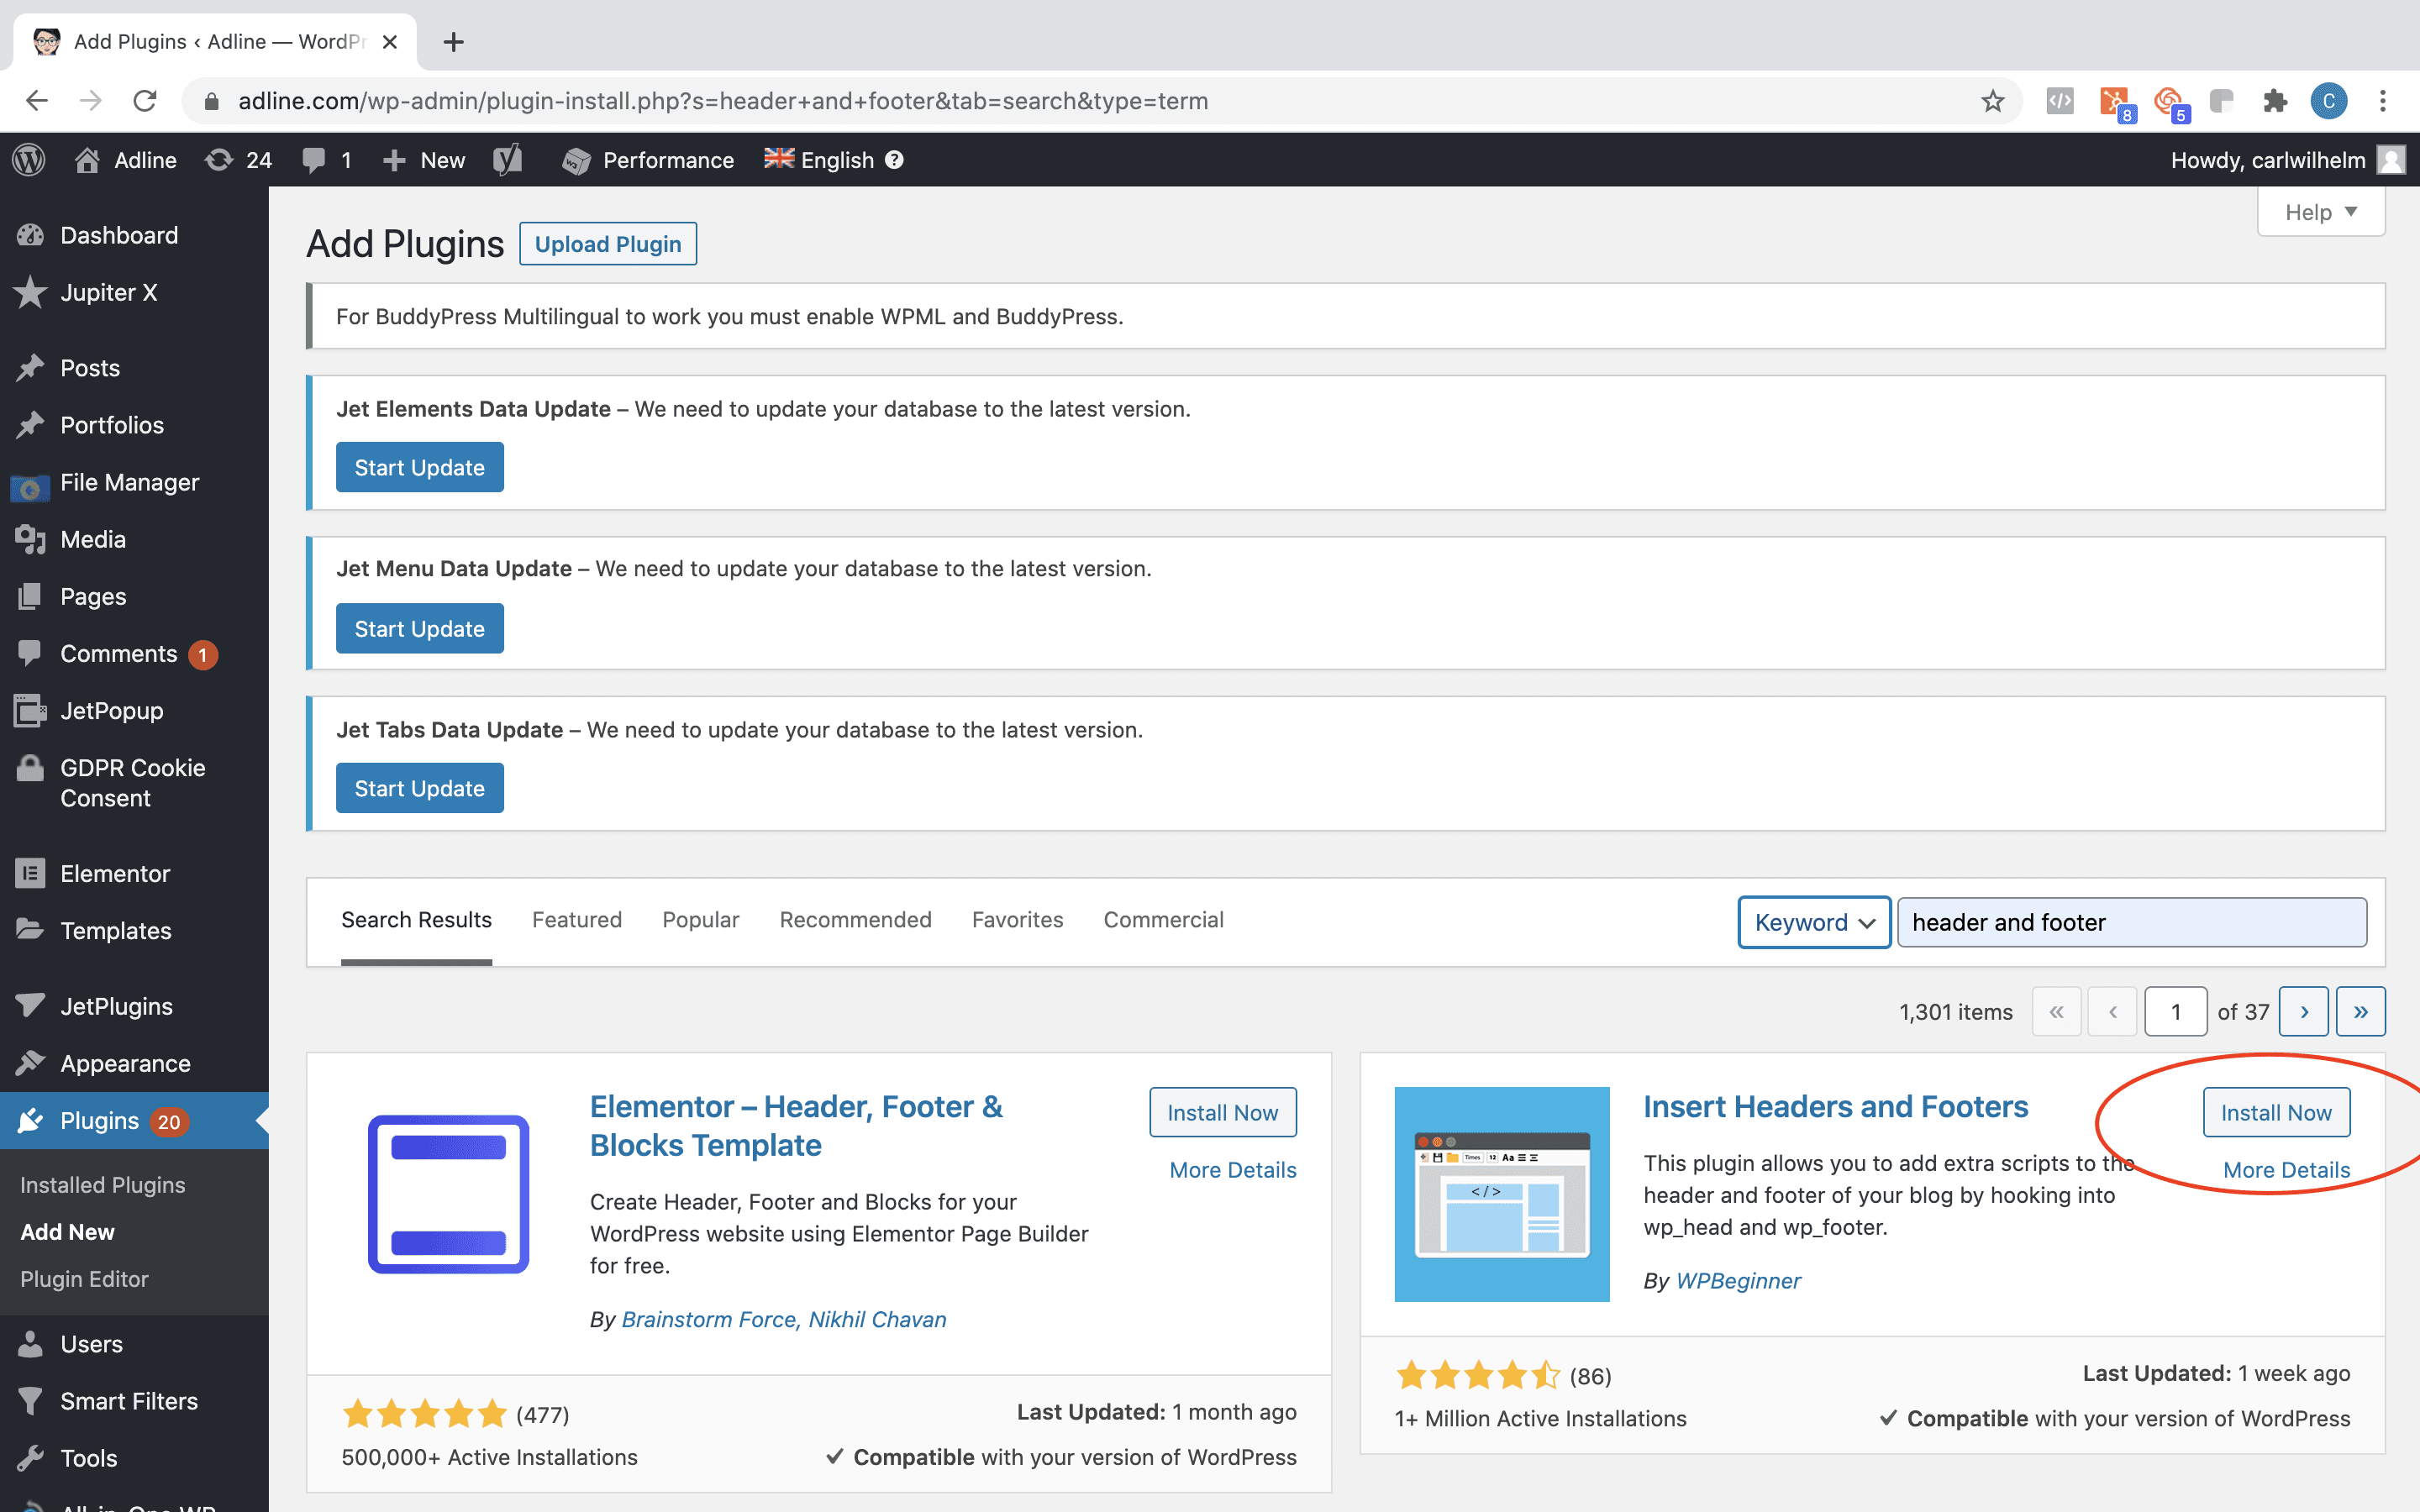
Task: Open Plugins menu in sidebar
Action: (134, 1120)
